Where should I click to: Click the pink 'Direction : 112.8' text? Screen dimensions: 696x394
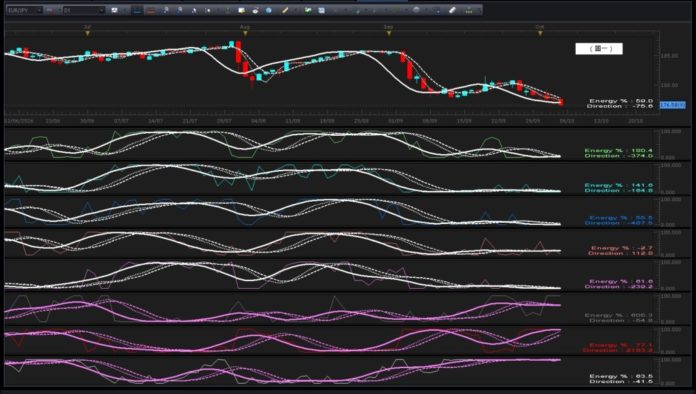621,253
